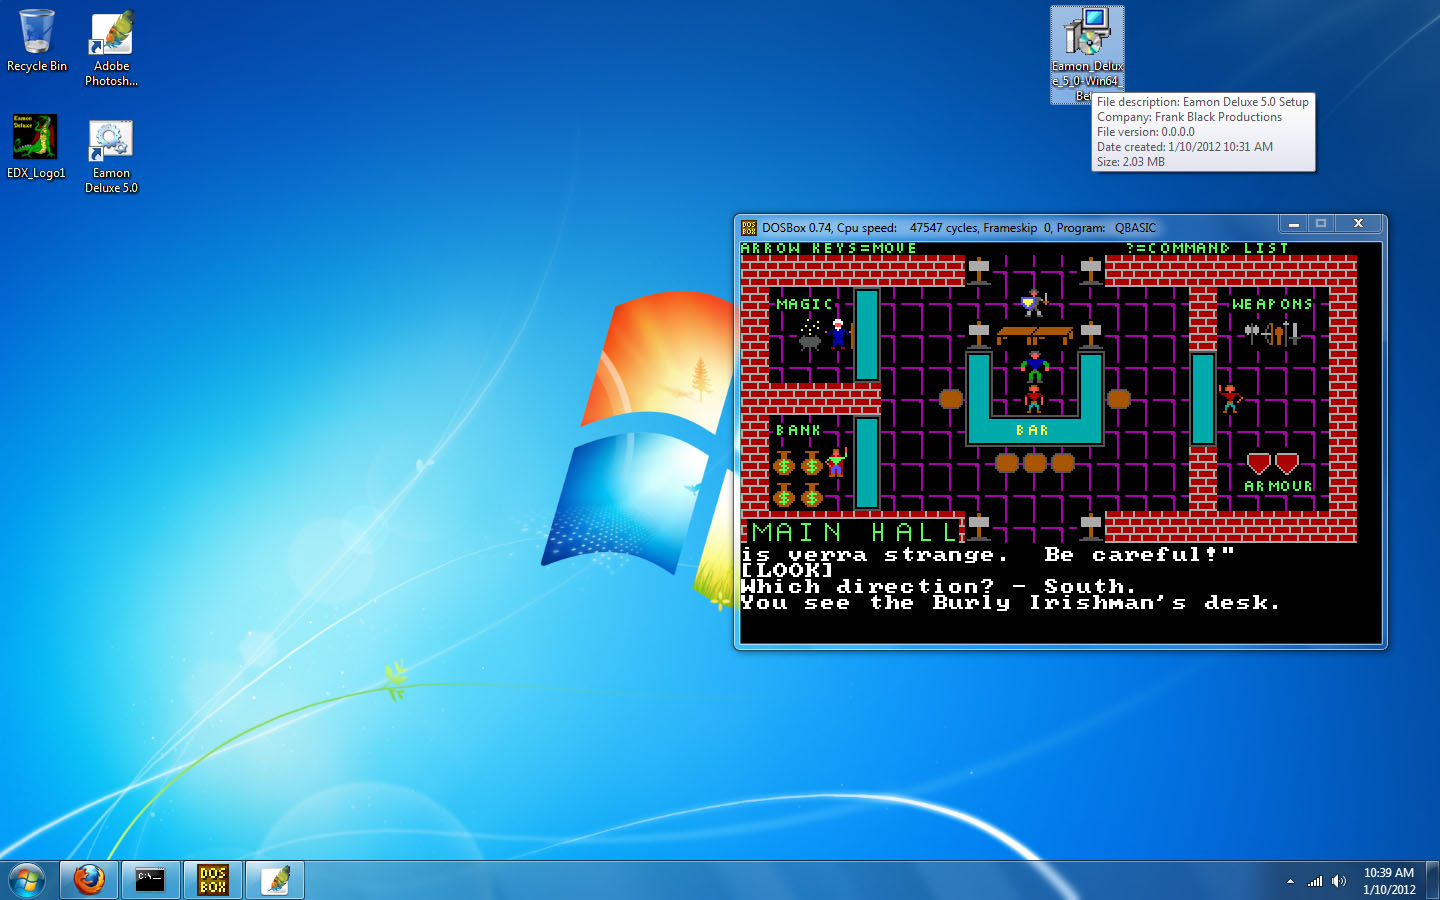Click the orange barrel right of the bar
Image resolution: width=1440 pixels, height=900 pixels.
coord(1119,399)
